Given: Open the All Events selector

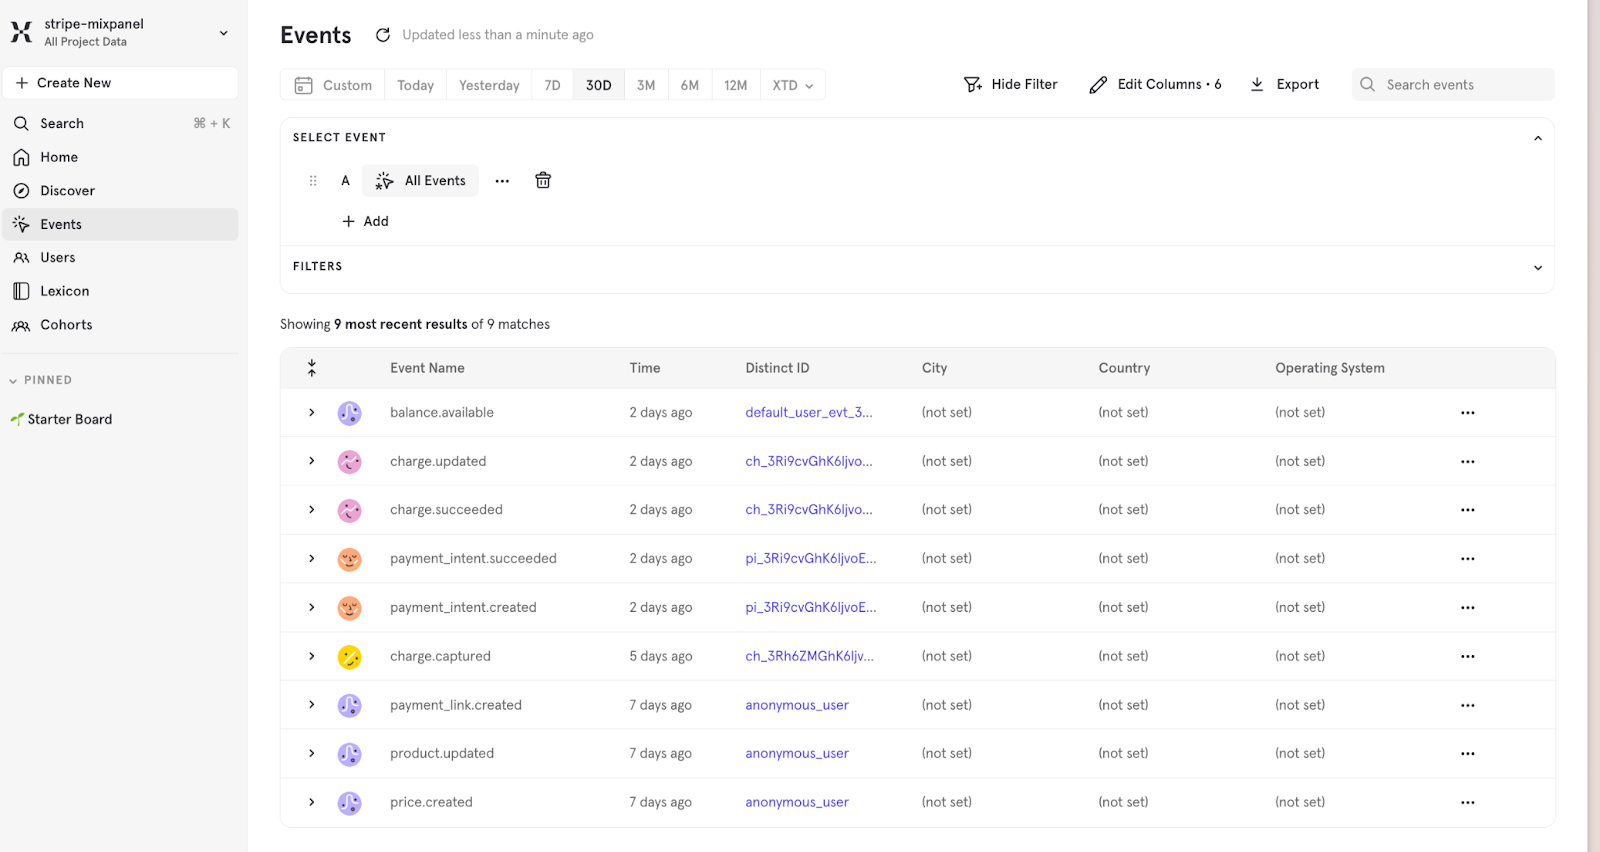Looking at the screenshot, I should [420, 181].
